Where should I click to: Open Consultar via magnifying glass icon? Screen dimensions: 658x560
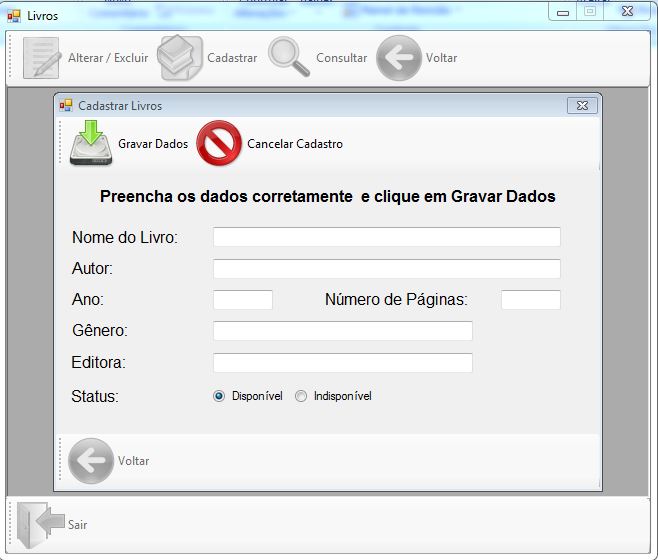point(289,58)
